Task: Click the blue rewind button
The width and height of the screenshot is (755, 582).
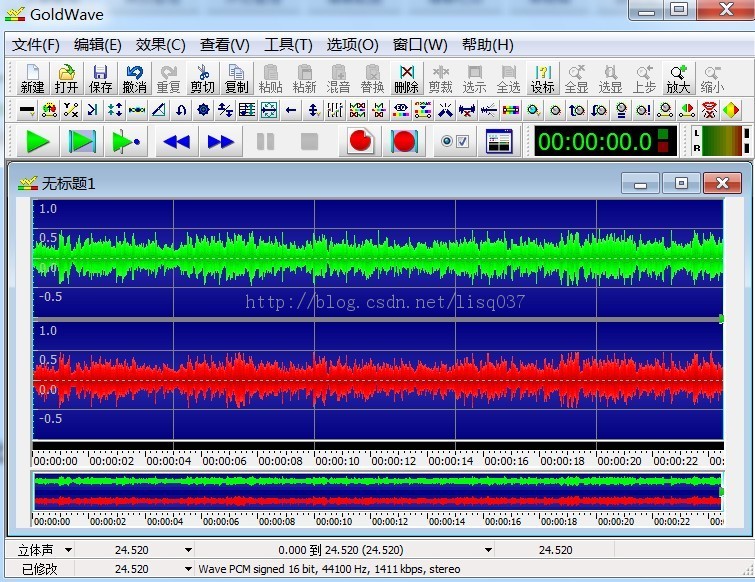Action: (177, 142)
